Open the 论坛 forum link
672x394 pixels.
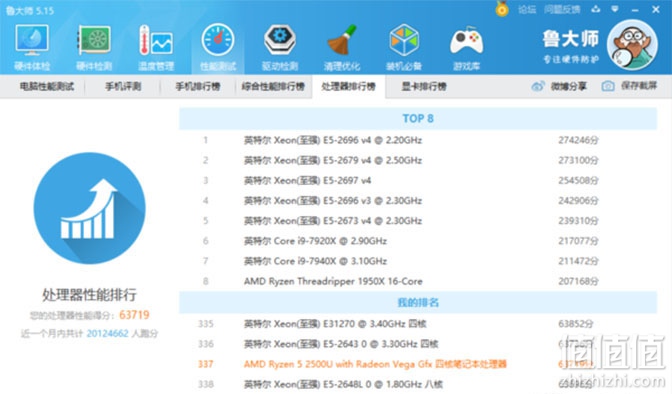527,9
